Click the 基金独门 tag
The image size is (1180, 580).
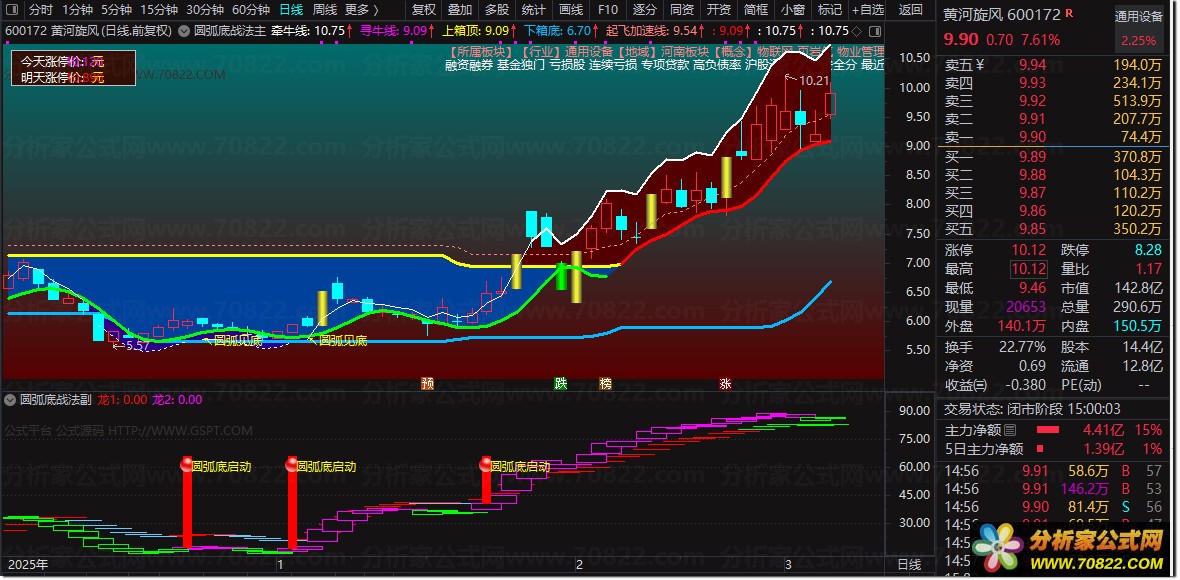(521, 65)
